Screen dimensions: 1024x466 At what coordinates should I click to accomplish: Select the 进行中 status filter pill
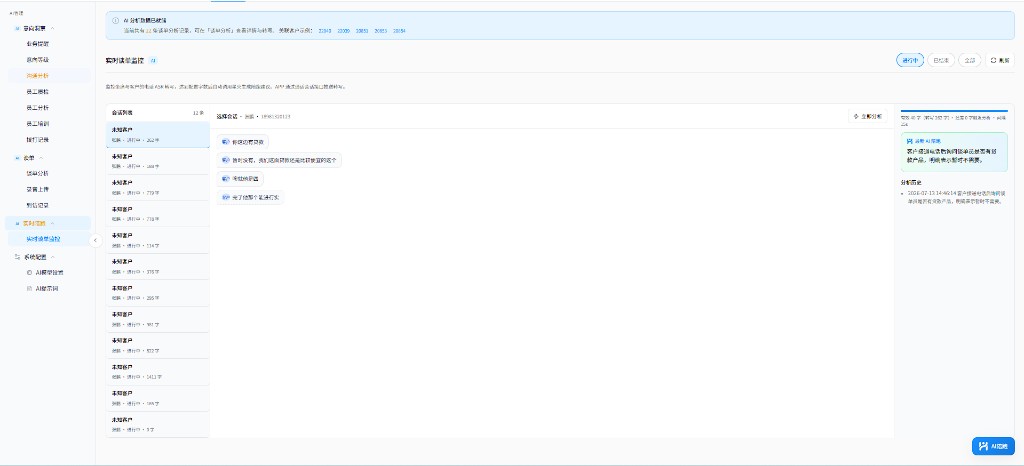coord(910,60)
